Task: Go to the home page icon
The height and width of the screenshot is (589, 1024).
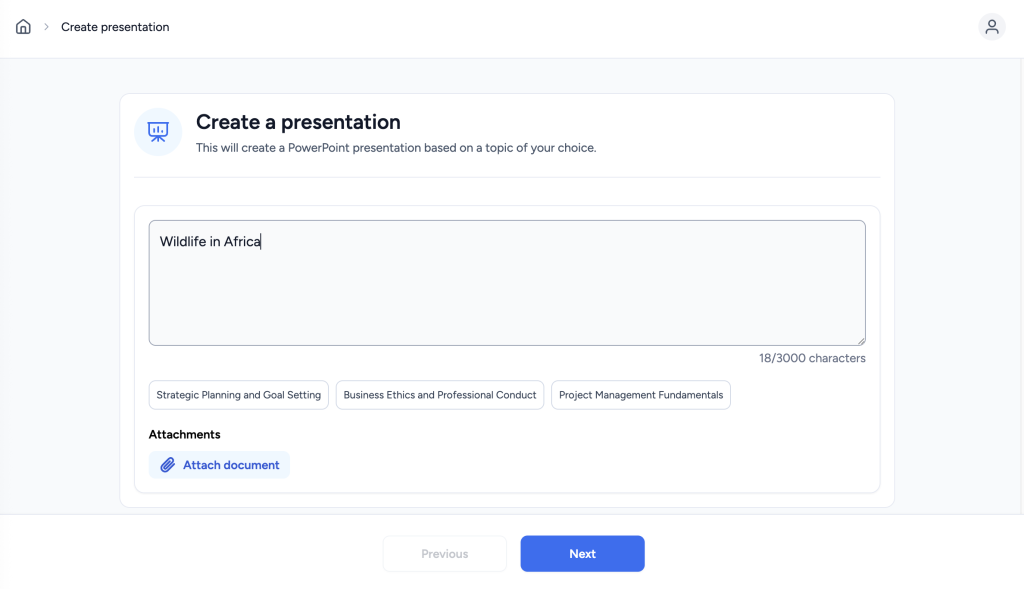Action: point(23,27)
